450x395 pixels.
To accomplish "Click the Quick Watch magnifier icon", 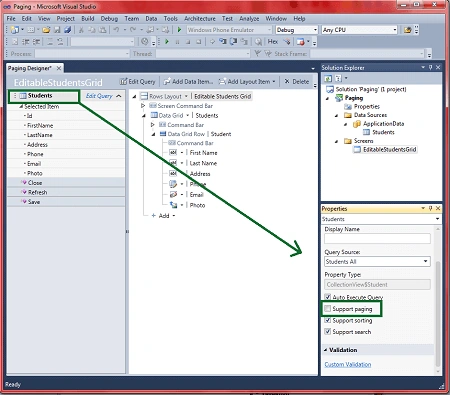I will (x=258, y=42).
